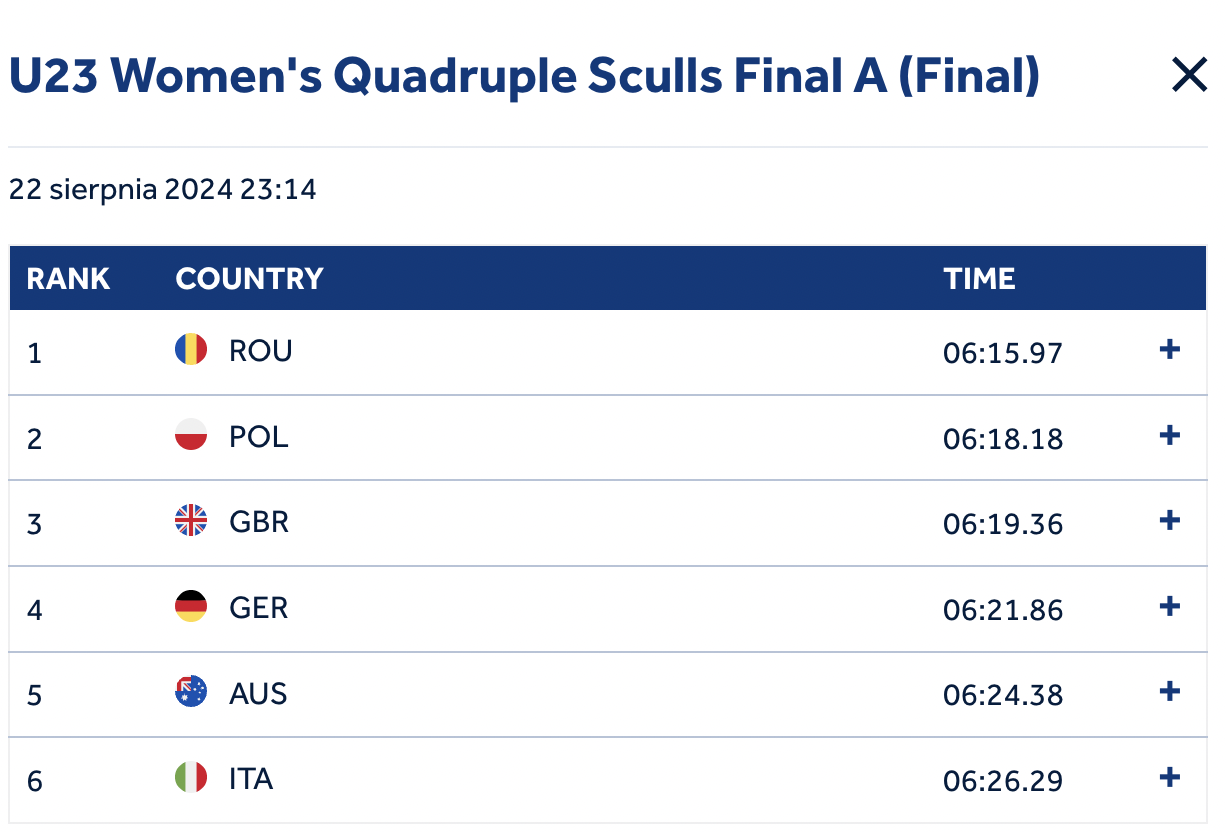Click the Germany flag icon

tap(191, 607)
